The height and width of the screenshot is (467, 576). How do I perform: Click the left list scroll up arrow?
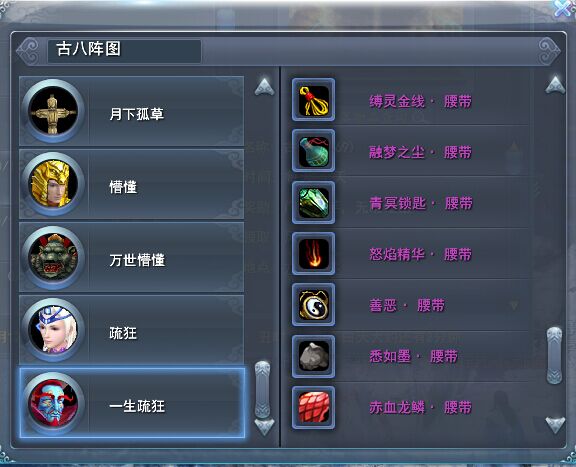tap(264, 87)
